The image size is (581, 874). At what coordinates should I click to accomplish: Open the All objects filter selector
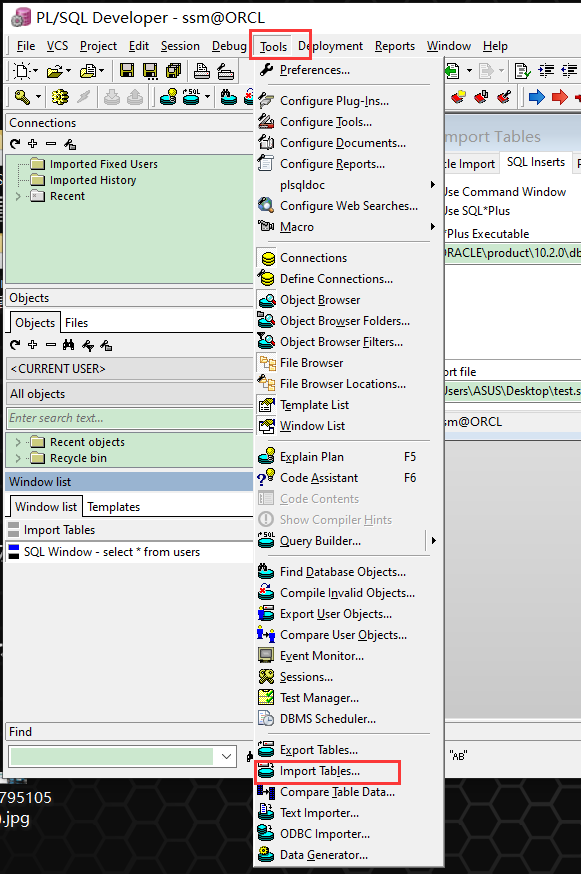click(x=129, y=394)
